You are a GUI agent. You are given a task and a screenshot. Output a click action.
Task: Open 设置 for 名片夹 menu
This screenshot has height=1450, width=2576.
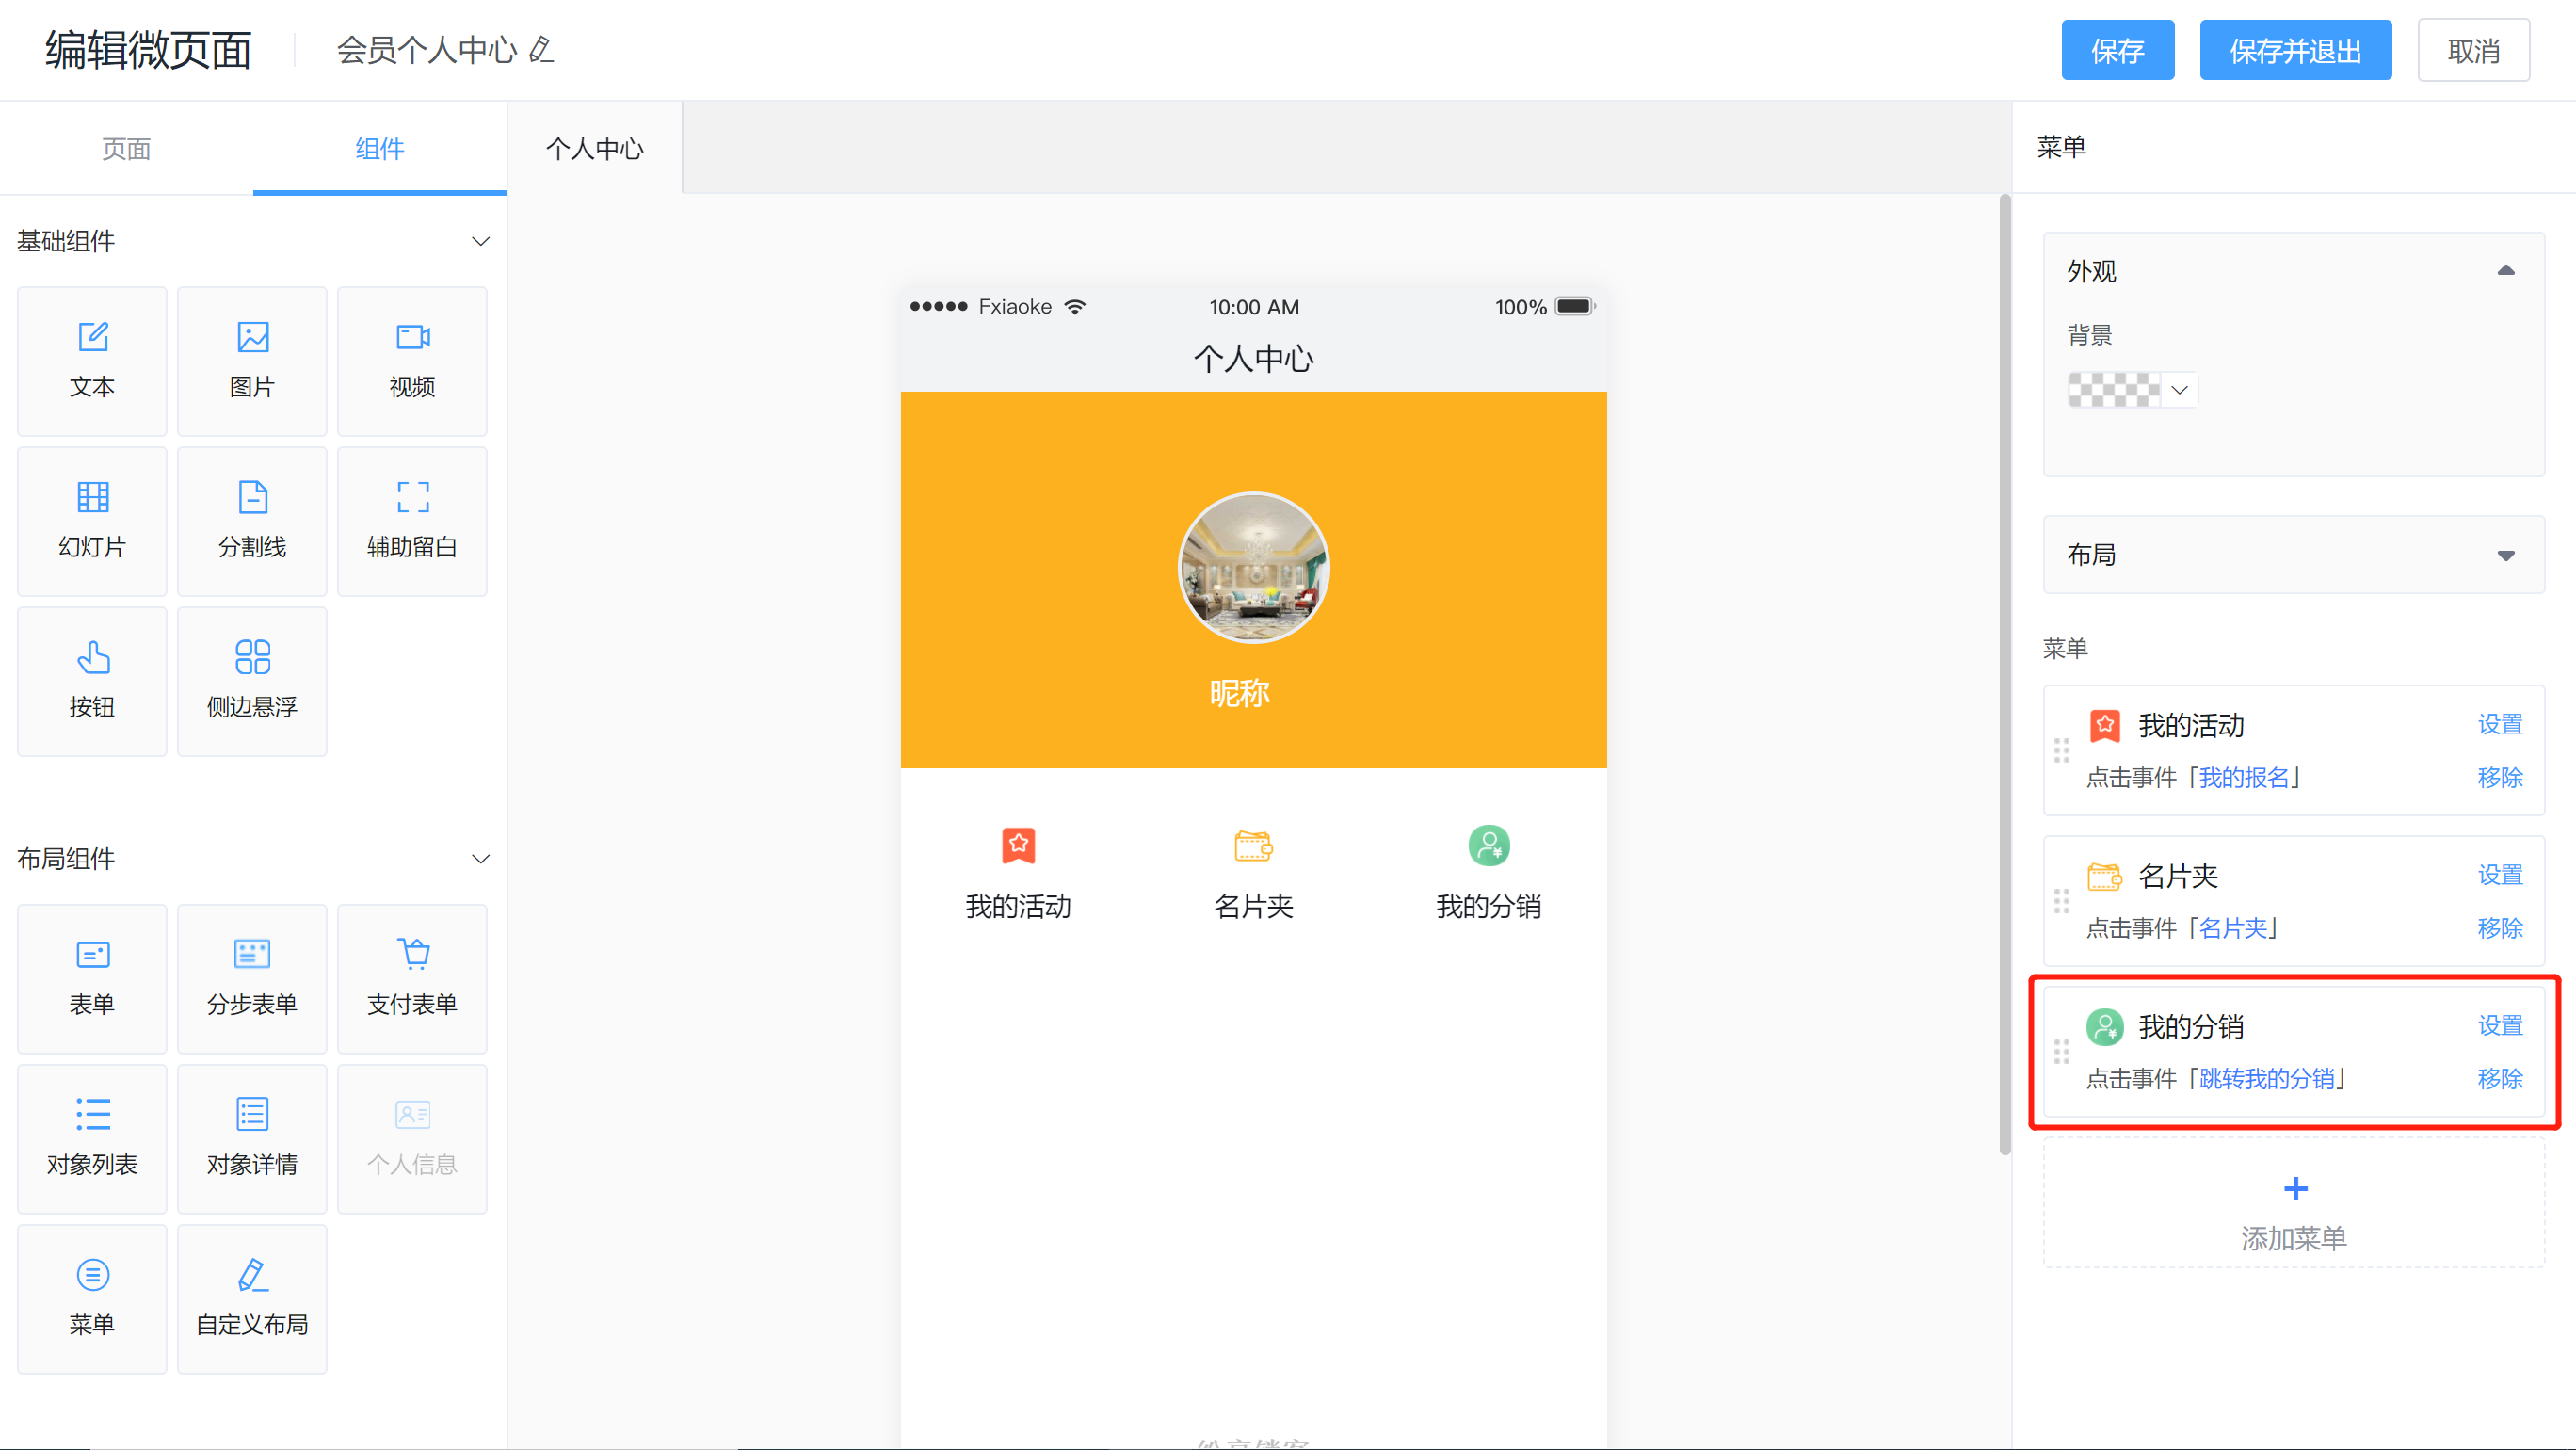2500,875
